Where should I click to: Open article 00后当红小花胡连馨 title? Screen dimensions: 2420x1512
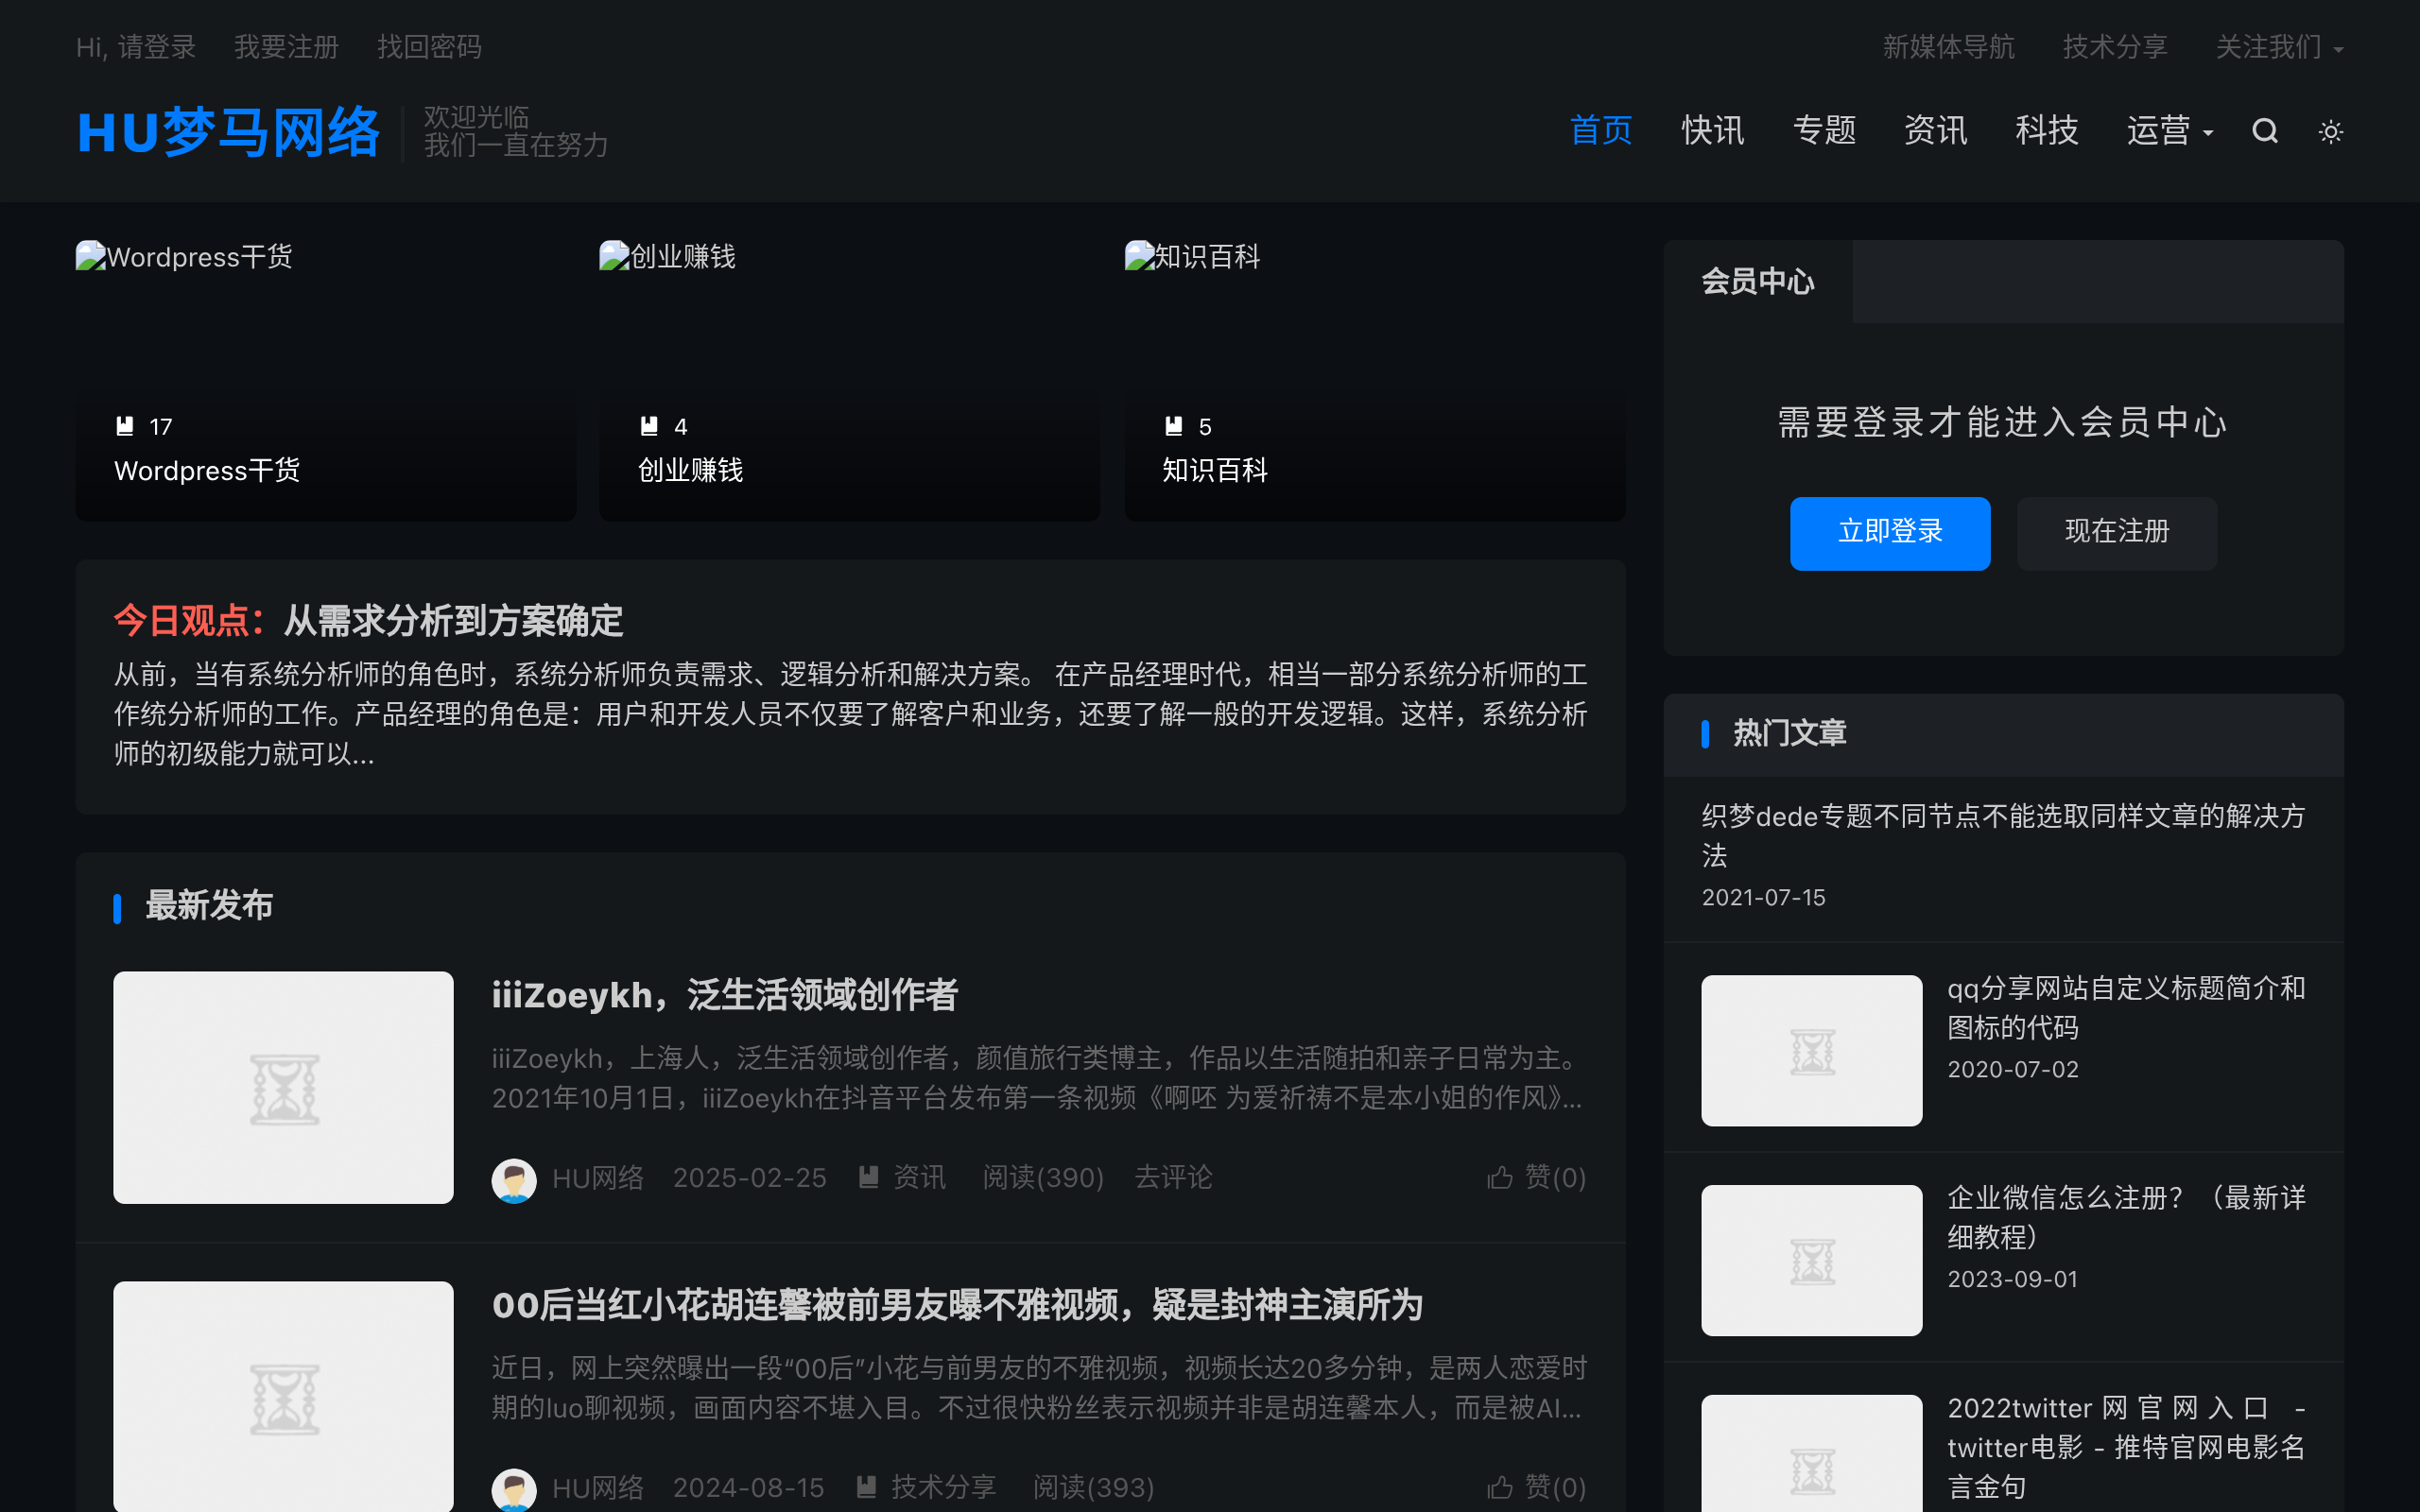pyautogui.click(x=957, y=1305)
